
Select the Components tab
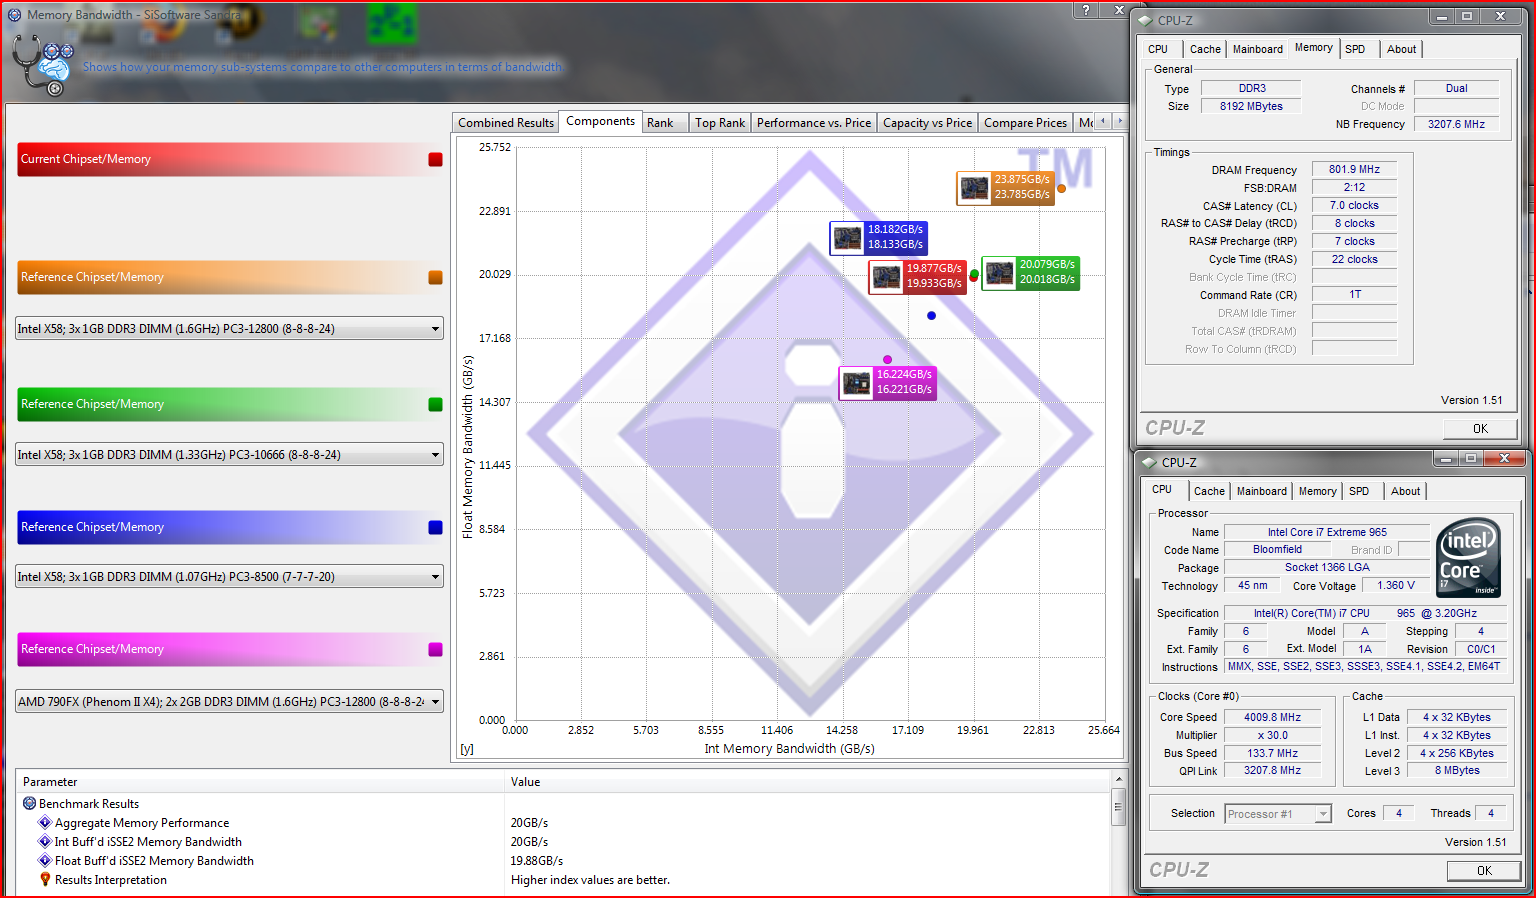click(600, 121)
